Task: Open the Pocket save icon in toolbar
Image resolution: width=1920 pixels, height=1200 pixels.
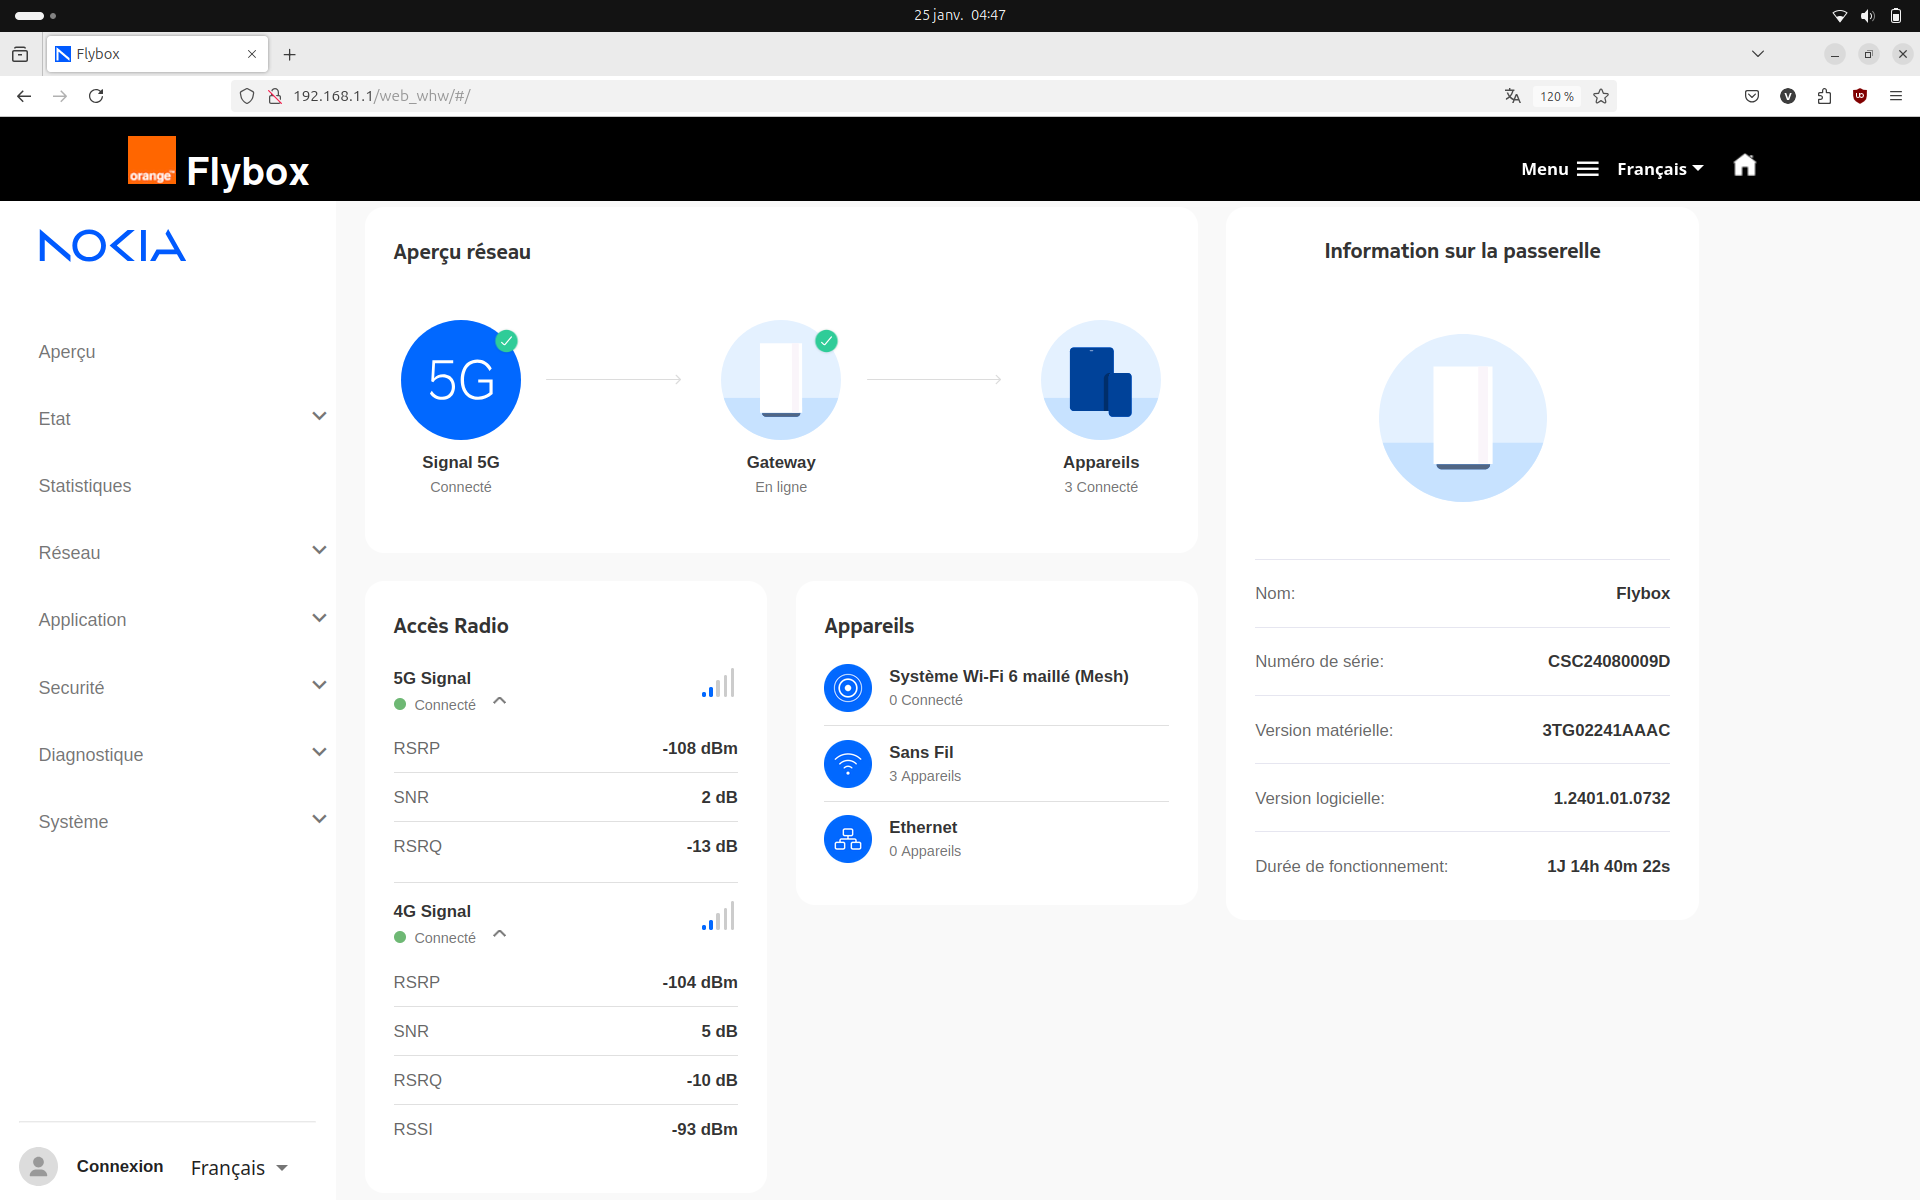Action: pos(1752,96)
